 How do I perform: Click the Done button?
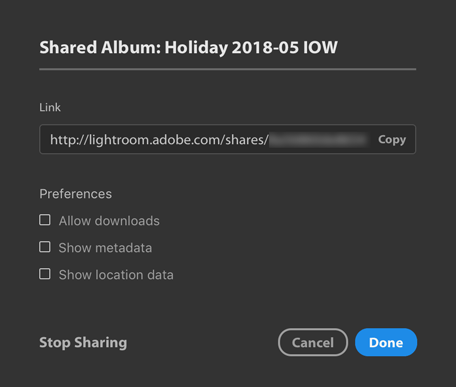(x=386, y=342)
